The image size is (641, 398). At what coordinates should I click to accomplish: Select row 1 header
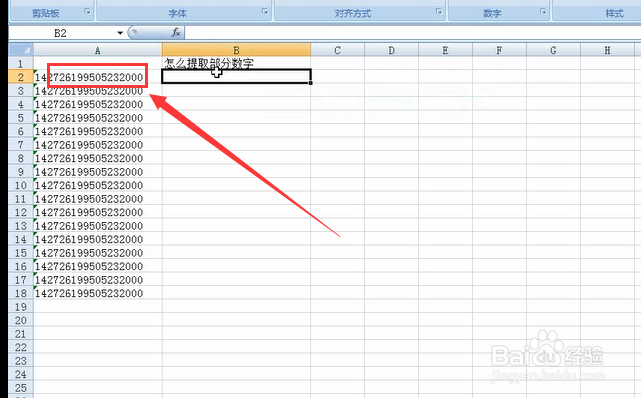(x=21, y=64)
